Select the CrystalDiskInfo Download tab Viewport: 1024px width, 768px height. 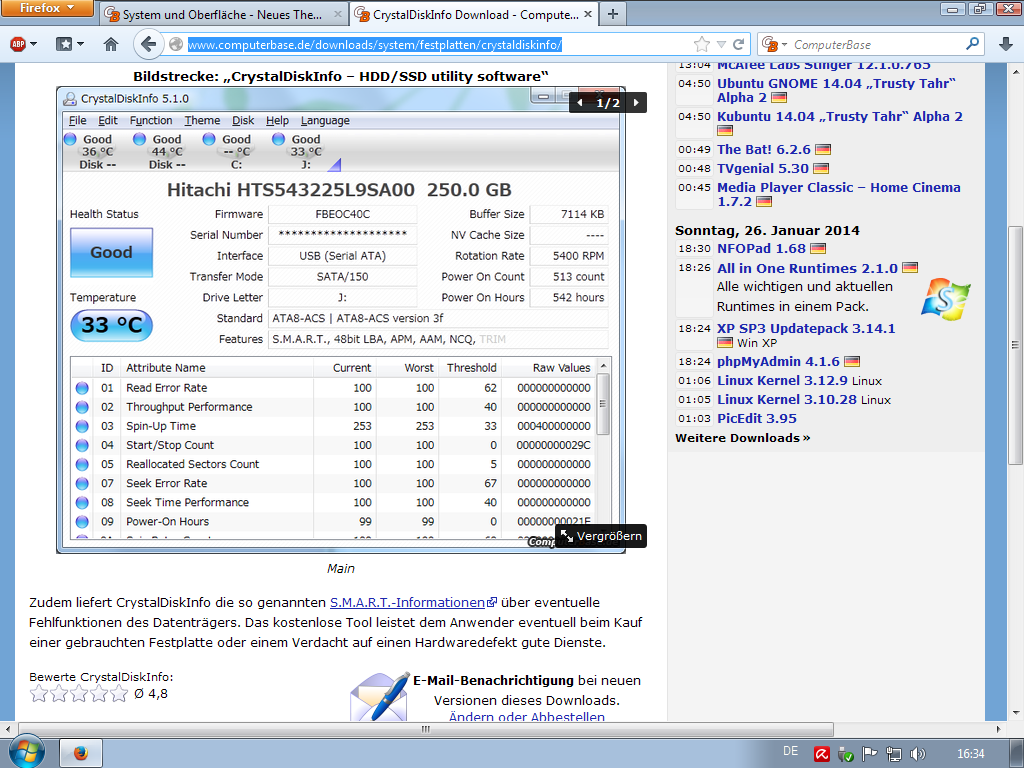point(475,14)
